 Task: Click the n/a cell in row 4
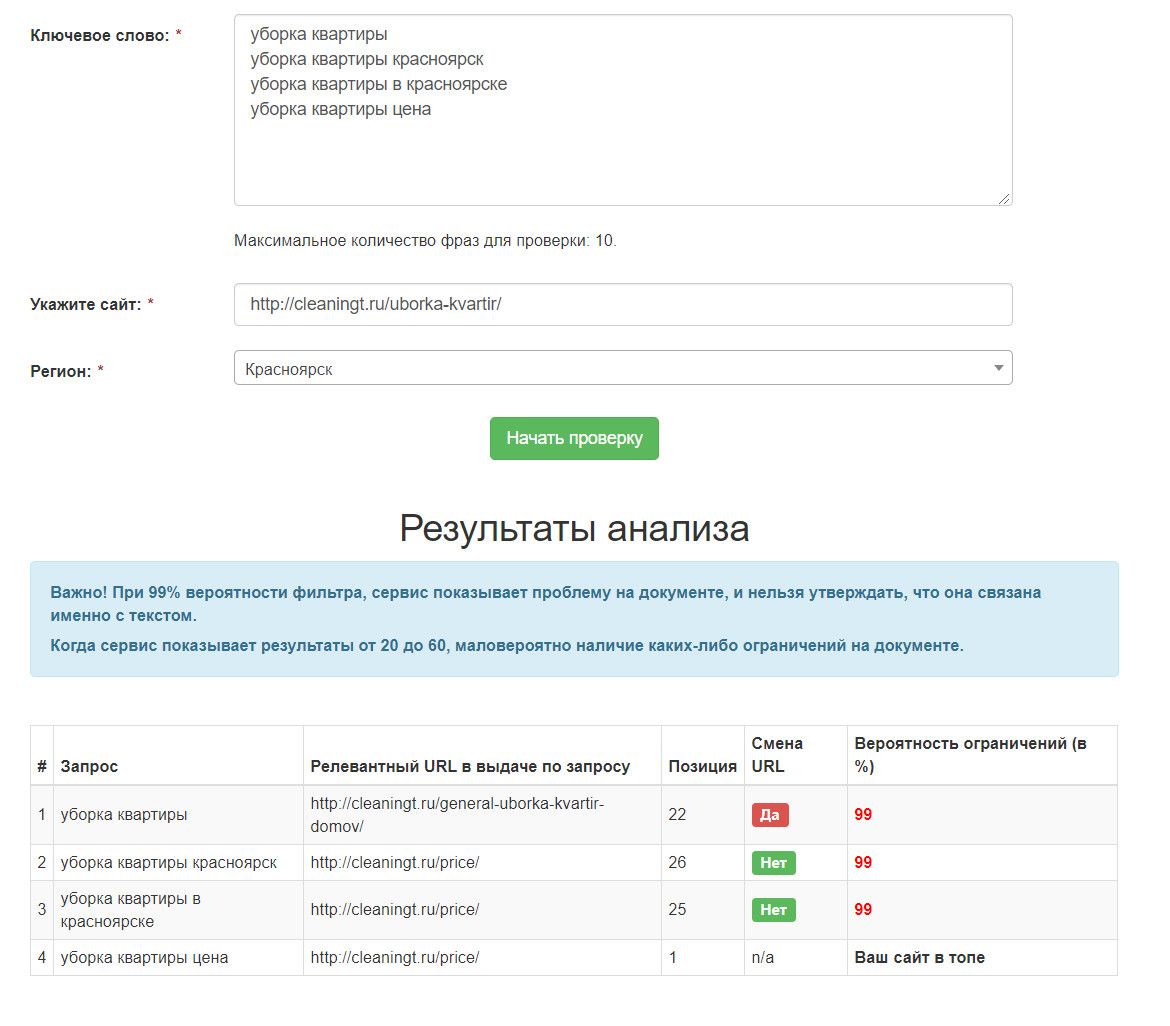(x=763, y=957)
